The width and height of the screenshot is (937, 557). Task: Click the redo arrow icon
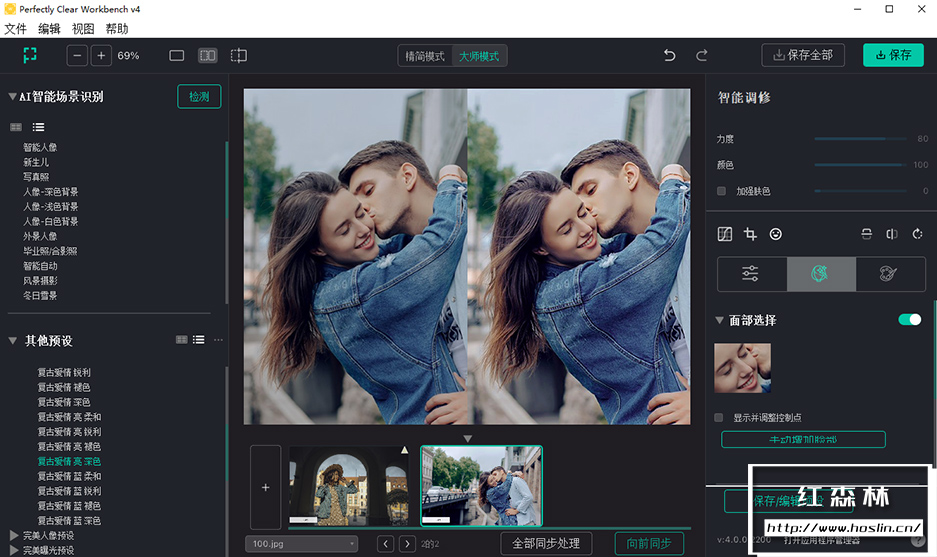[x=702, y=56]
